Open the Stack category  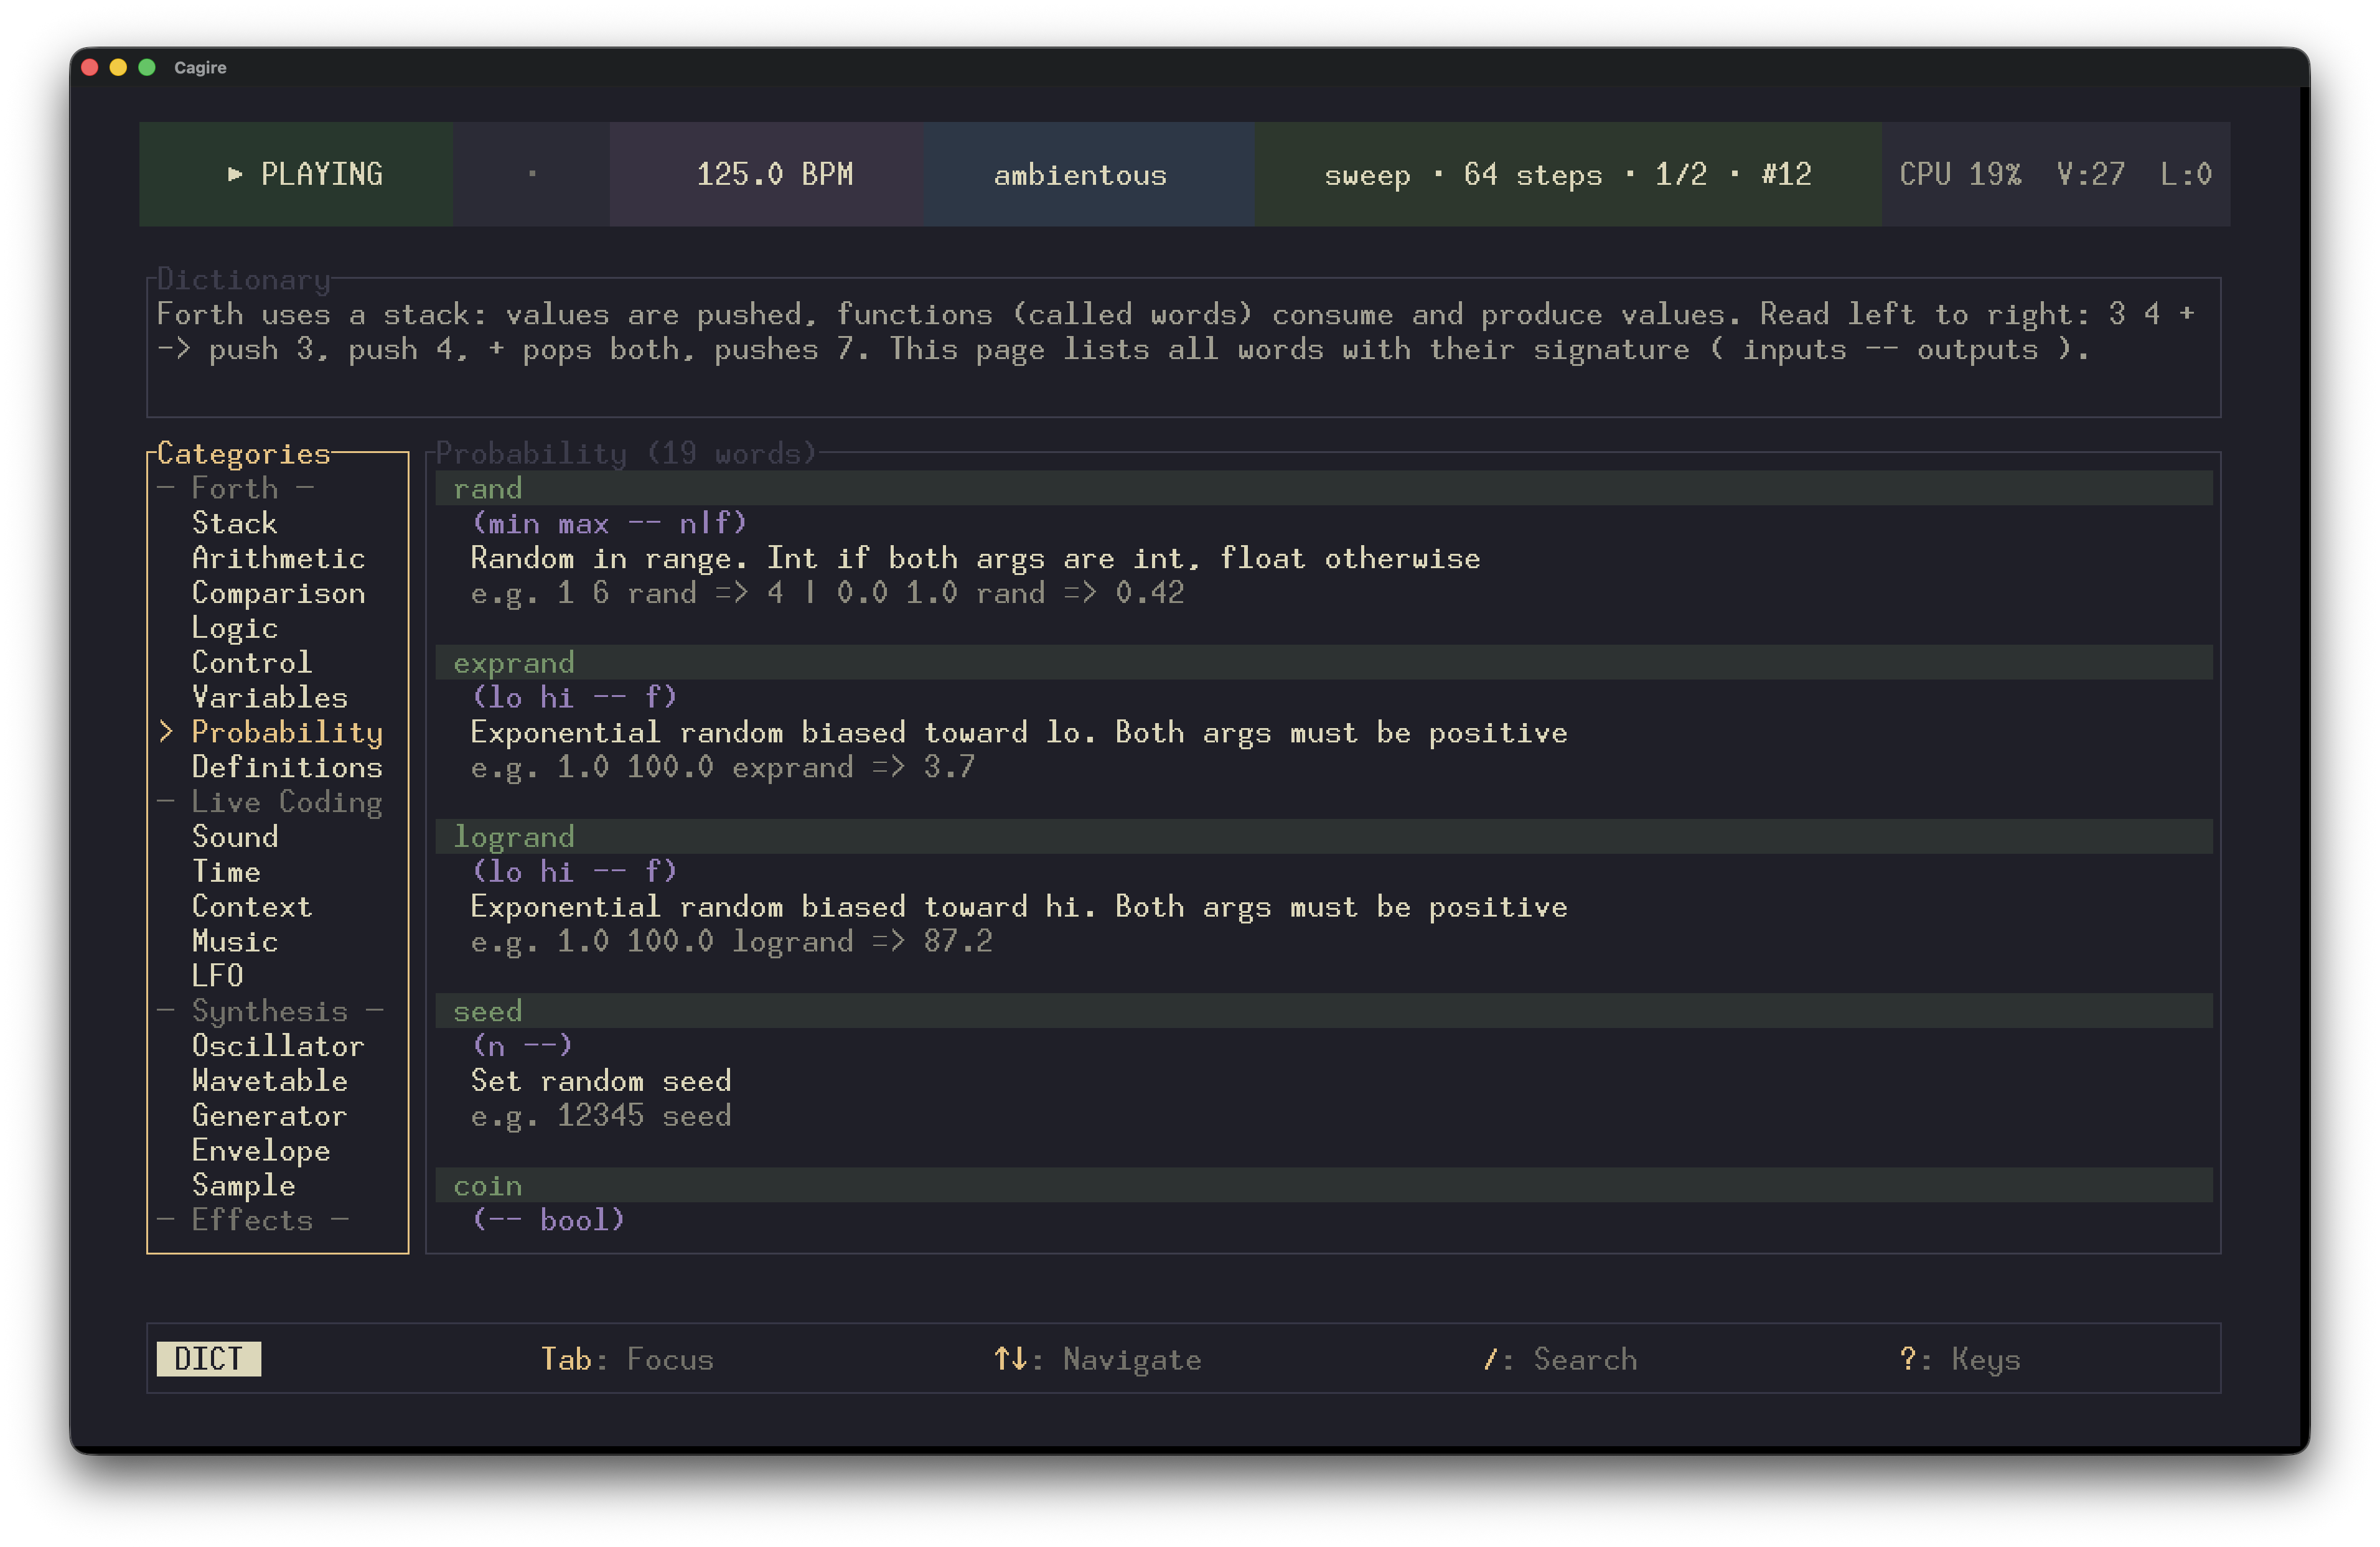click(234, 523)
